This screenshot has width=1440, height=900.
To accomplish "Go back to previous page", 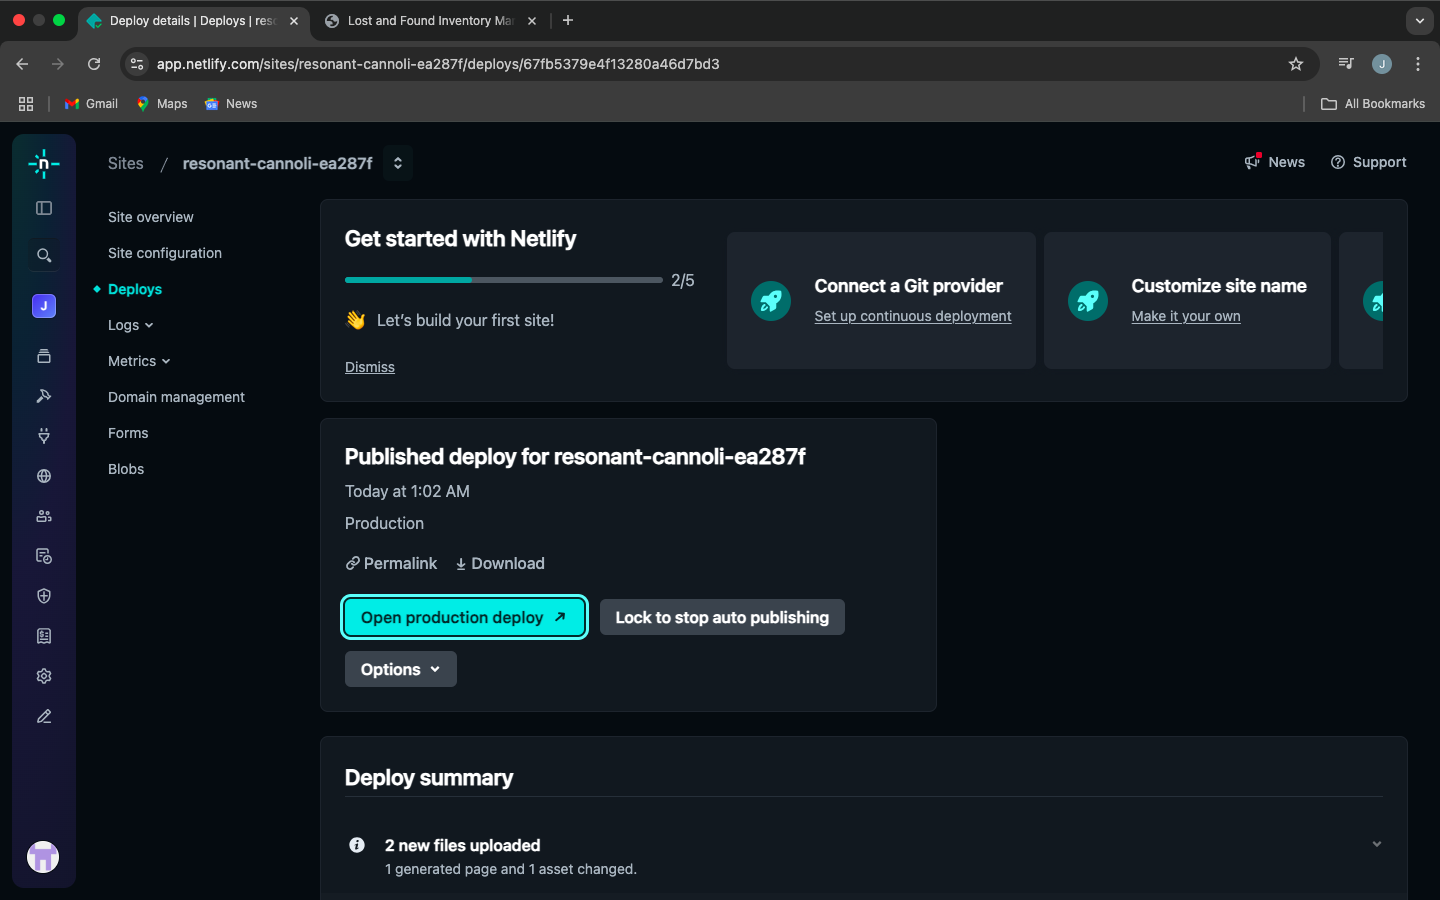I will (x=22, y=64).
